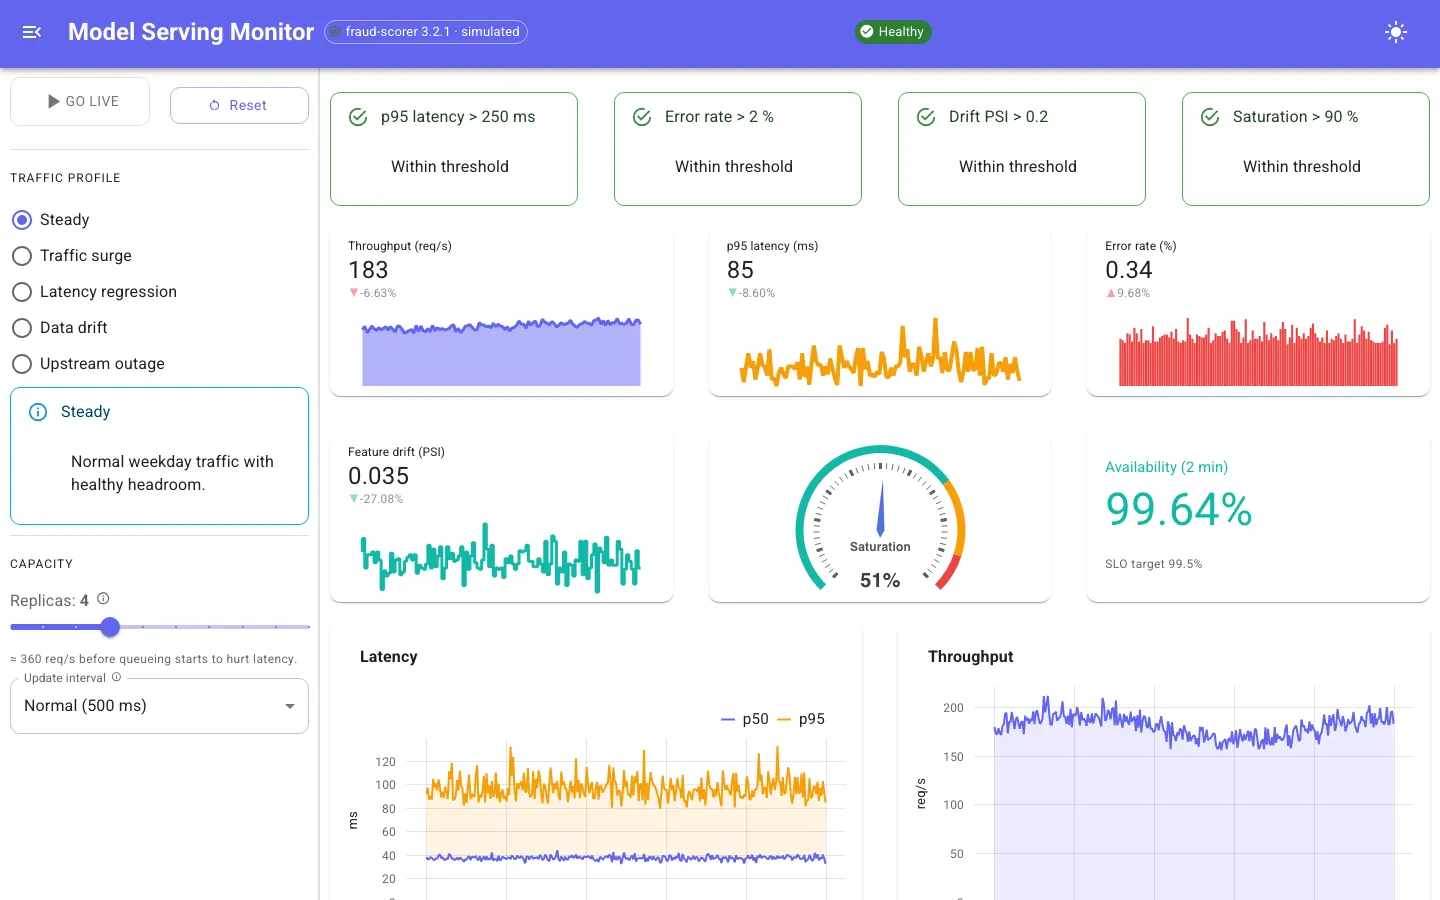Click the down trend arrow under p95 latency

732,293
